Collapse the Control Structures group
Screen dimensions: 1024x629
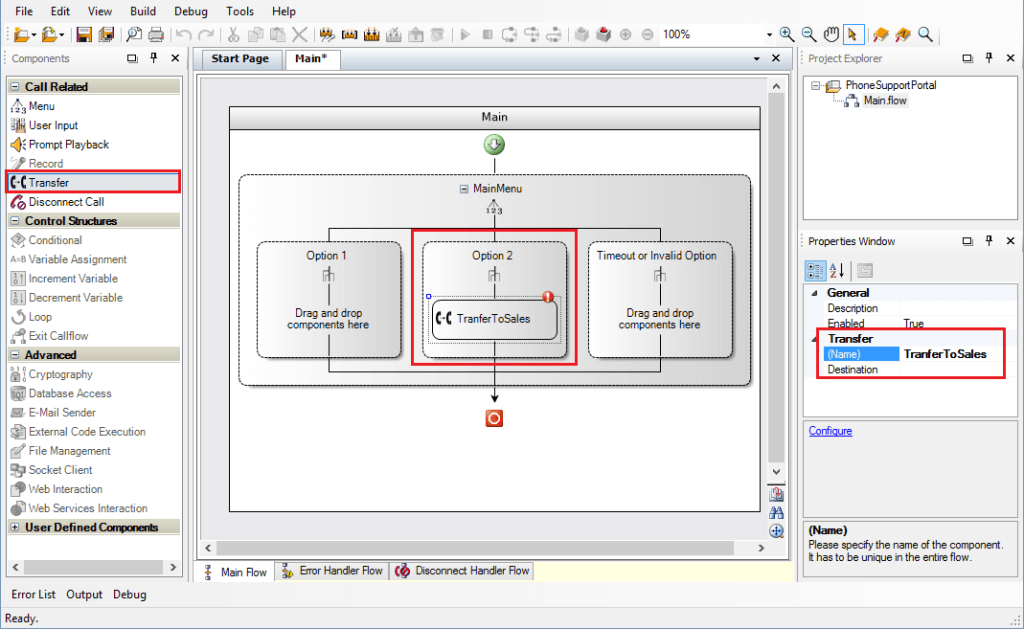coord(14,221)
